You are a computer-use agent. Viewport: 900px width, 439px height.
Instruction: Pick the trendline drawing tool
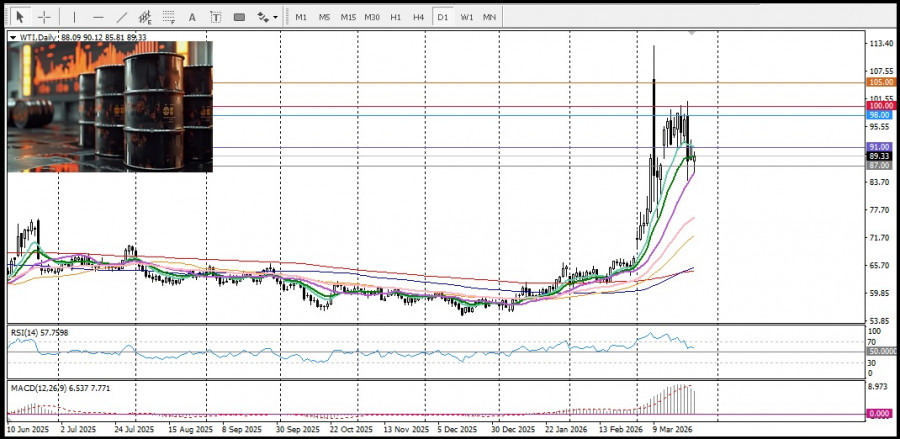pyautogui.click(x=122, y=17)
